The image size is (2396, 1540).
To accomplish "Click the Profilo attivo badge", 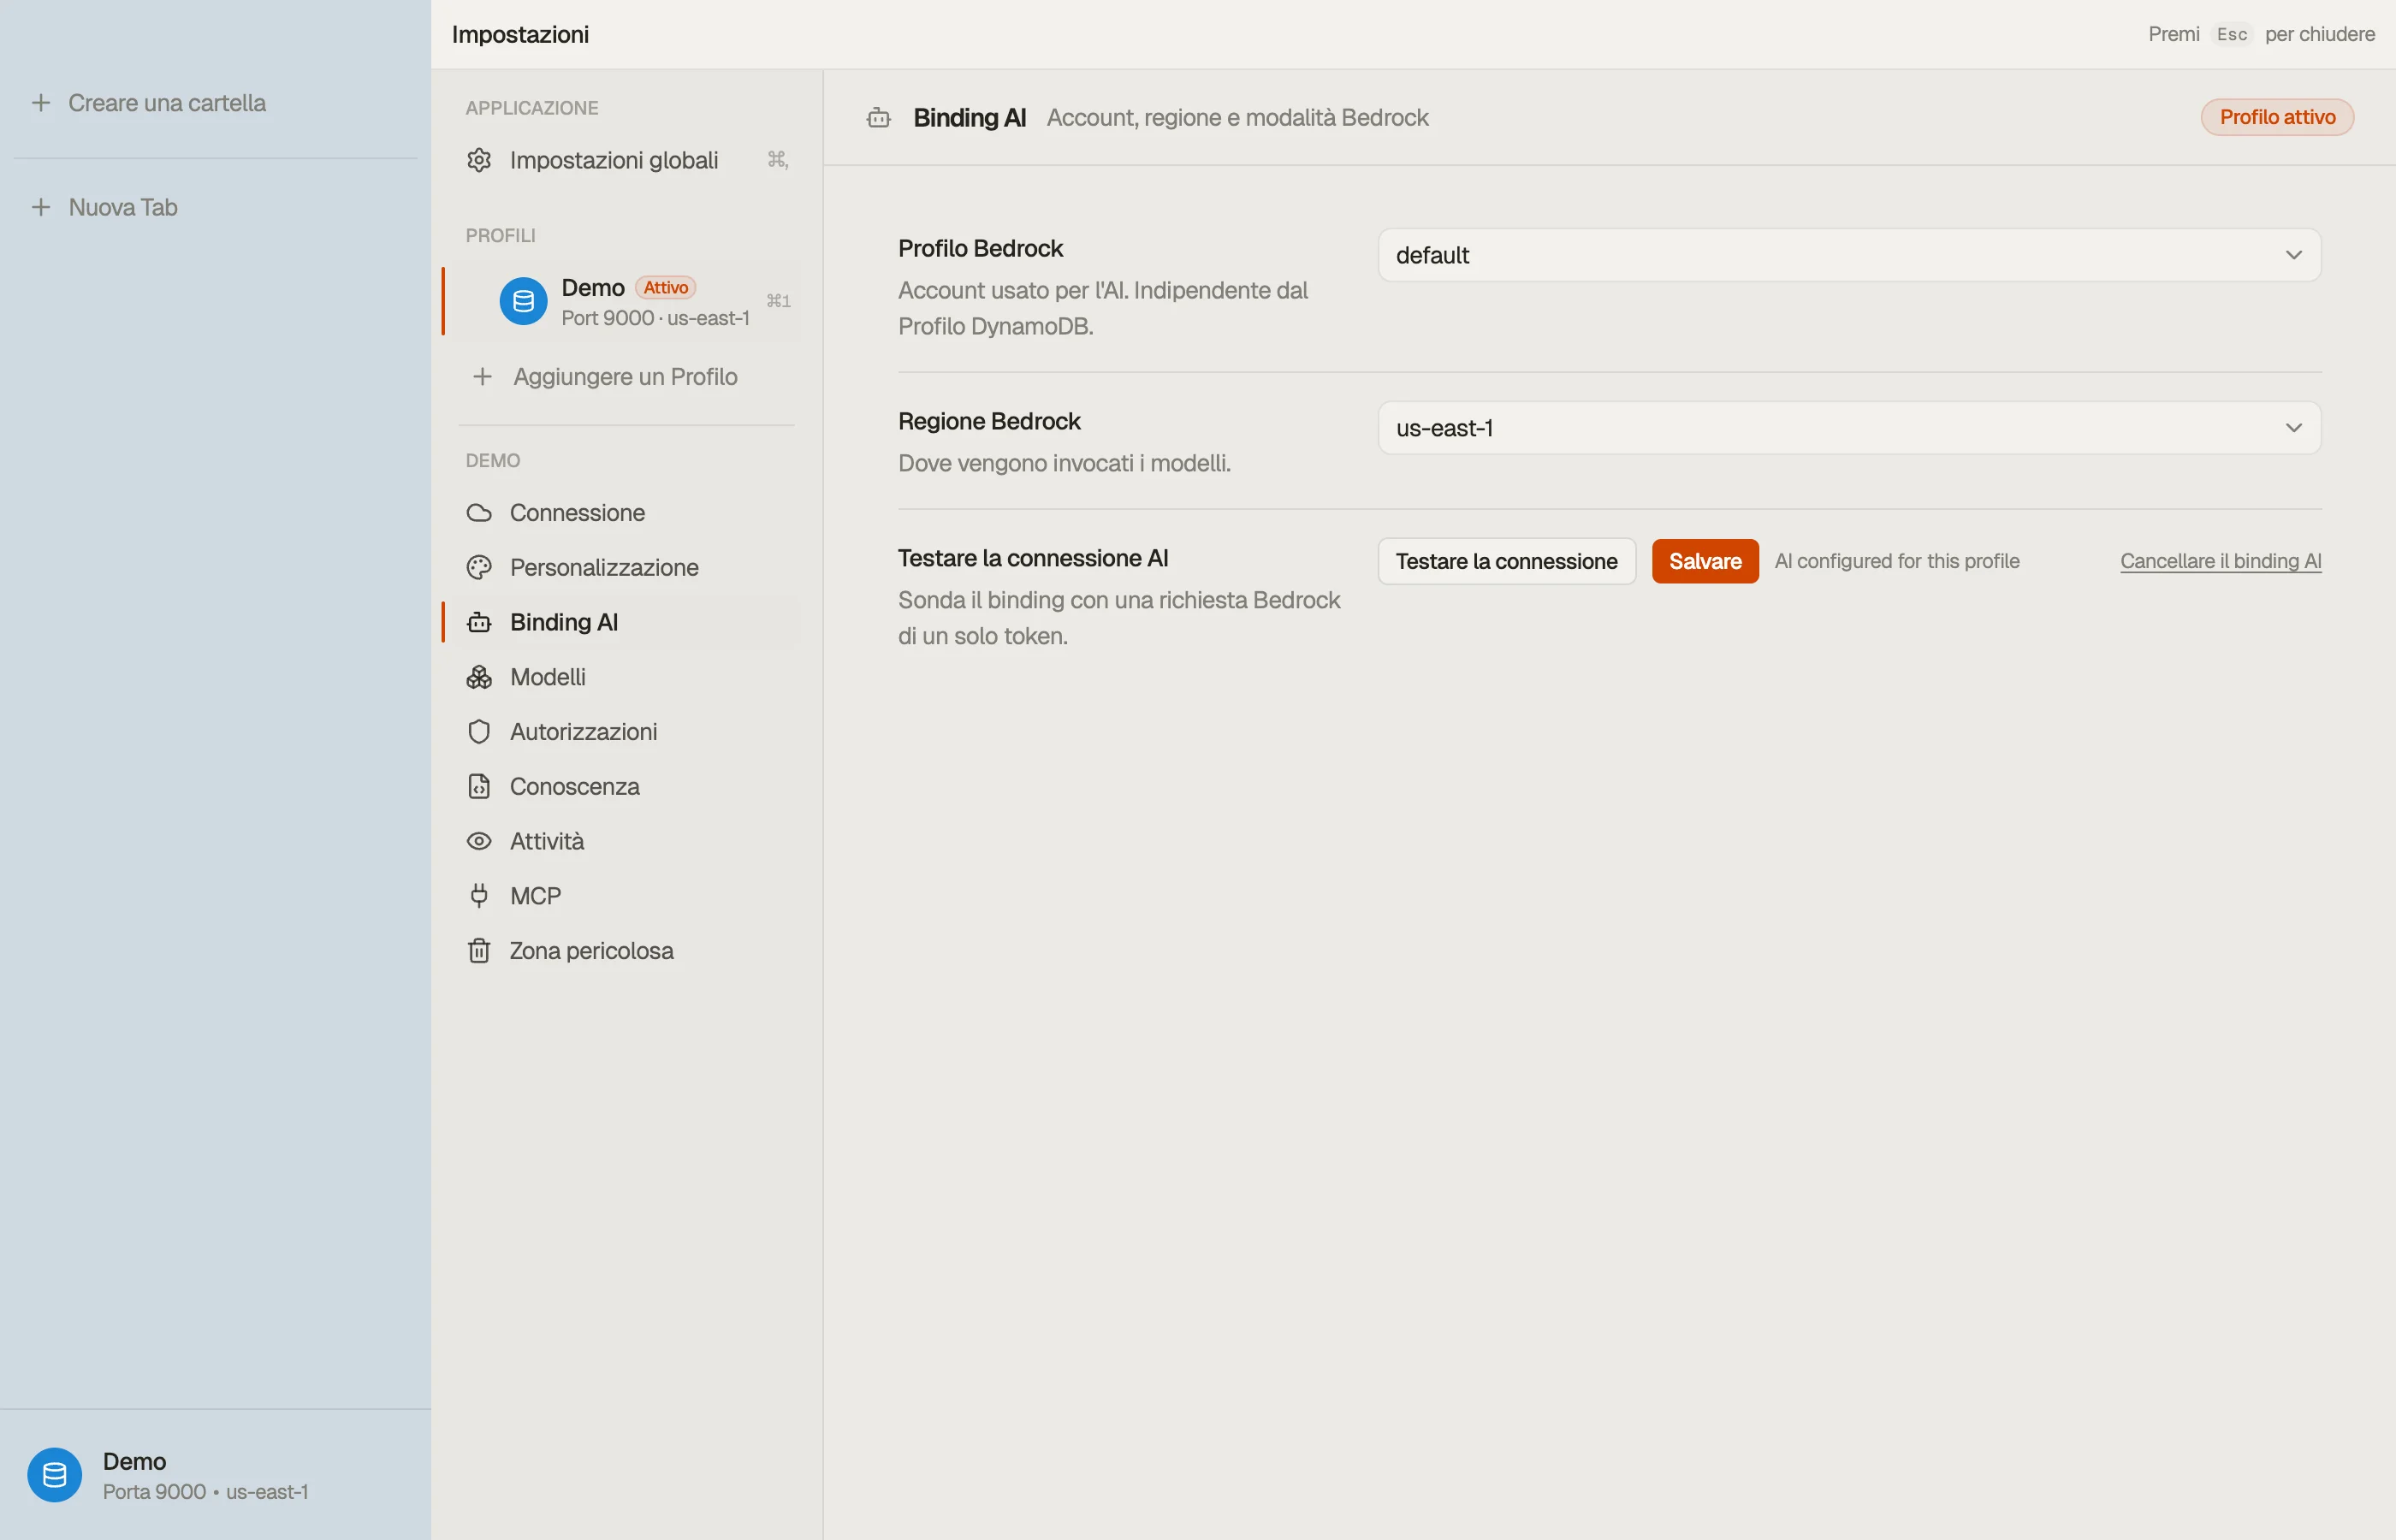I will tap(2278, 118).
